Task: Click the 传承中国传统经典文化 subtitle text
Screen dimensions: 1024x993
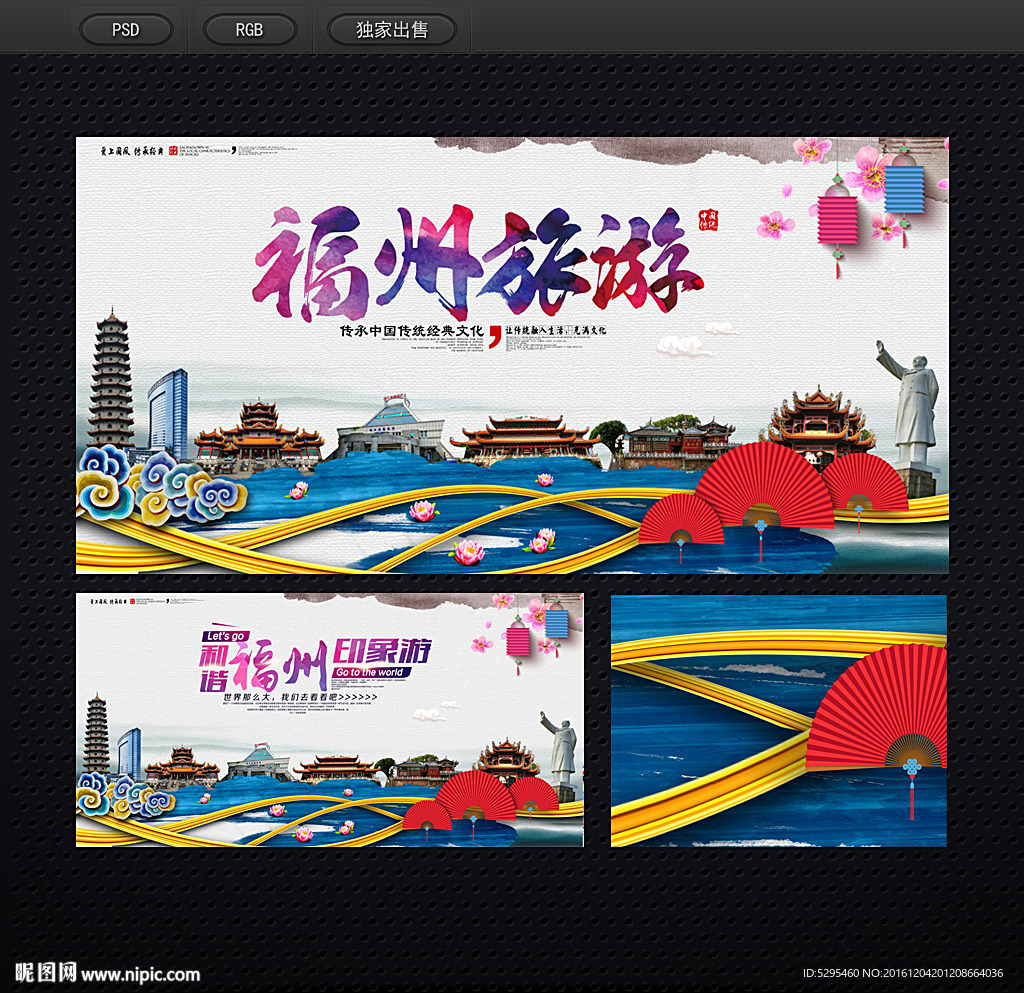Action: pyautogui.click(x=411, y=331)
